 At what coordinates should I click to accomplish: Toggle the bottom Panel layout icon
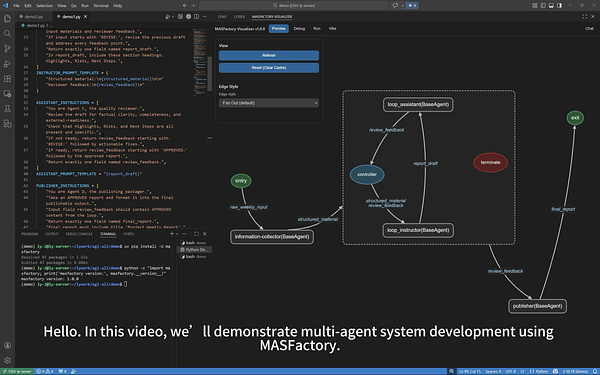(551, 5)
